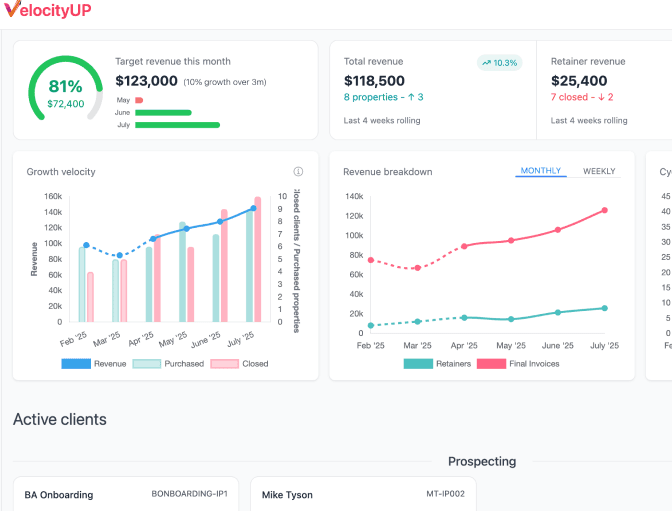Viewport: 672px width, 528px height.
Task: Click the 10.3% trend badge
Action: (499, 62)
